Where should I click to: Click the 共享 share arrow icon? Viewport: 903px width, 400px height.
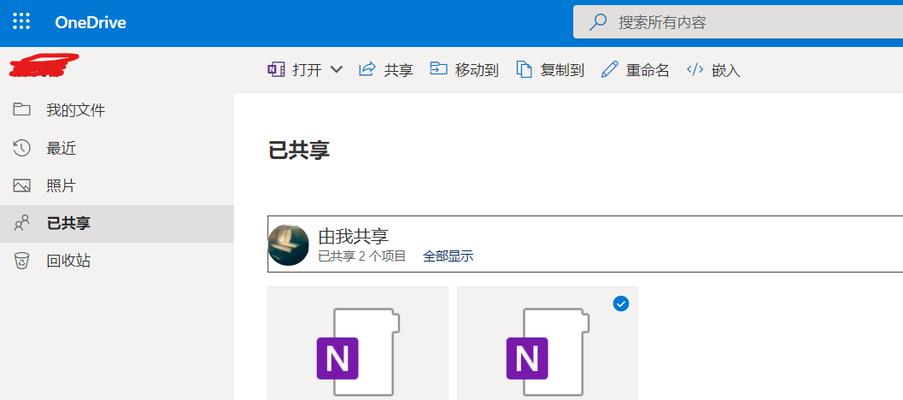tap(367, 70)
